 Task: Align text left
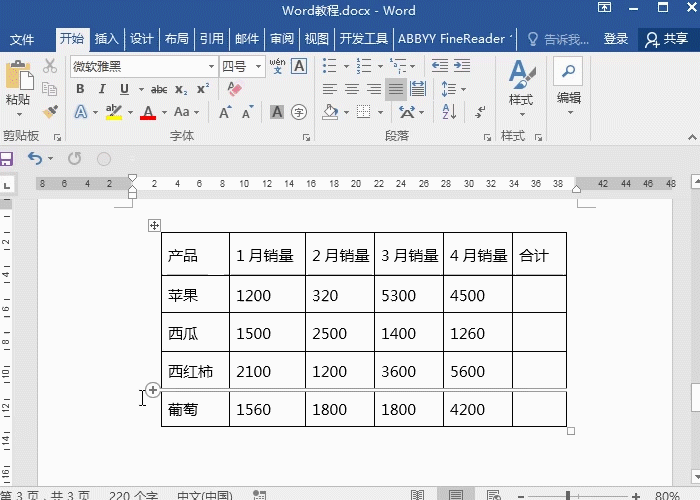tap(329, 89)
